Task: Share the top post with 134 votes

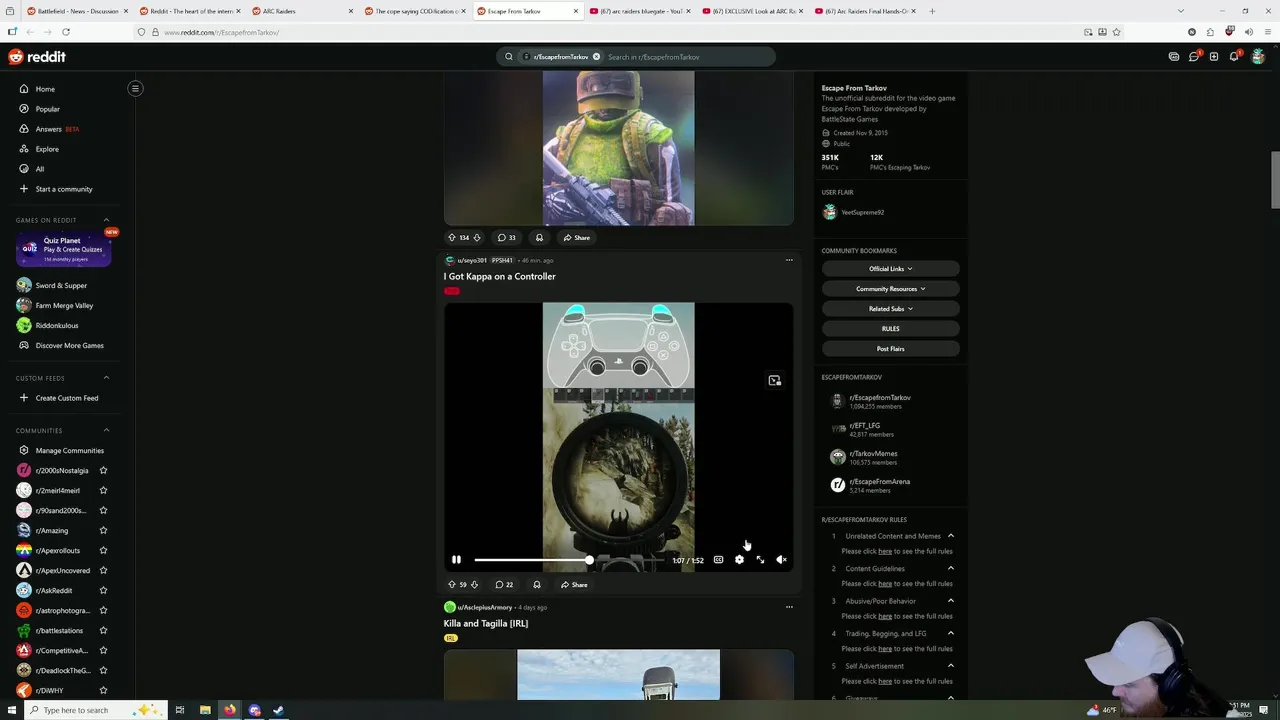Action: coord(576,237)
